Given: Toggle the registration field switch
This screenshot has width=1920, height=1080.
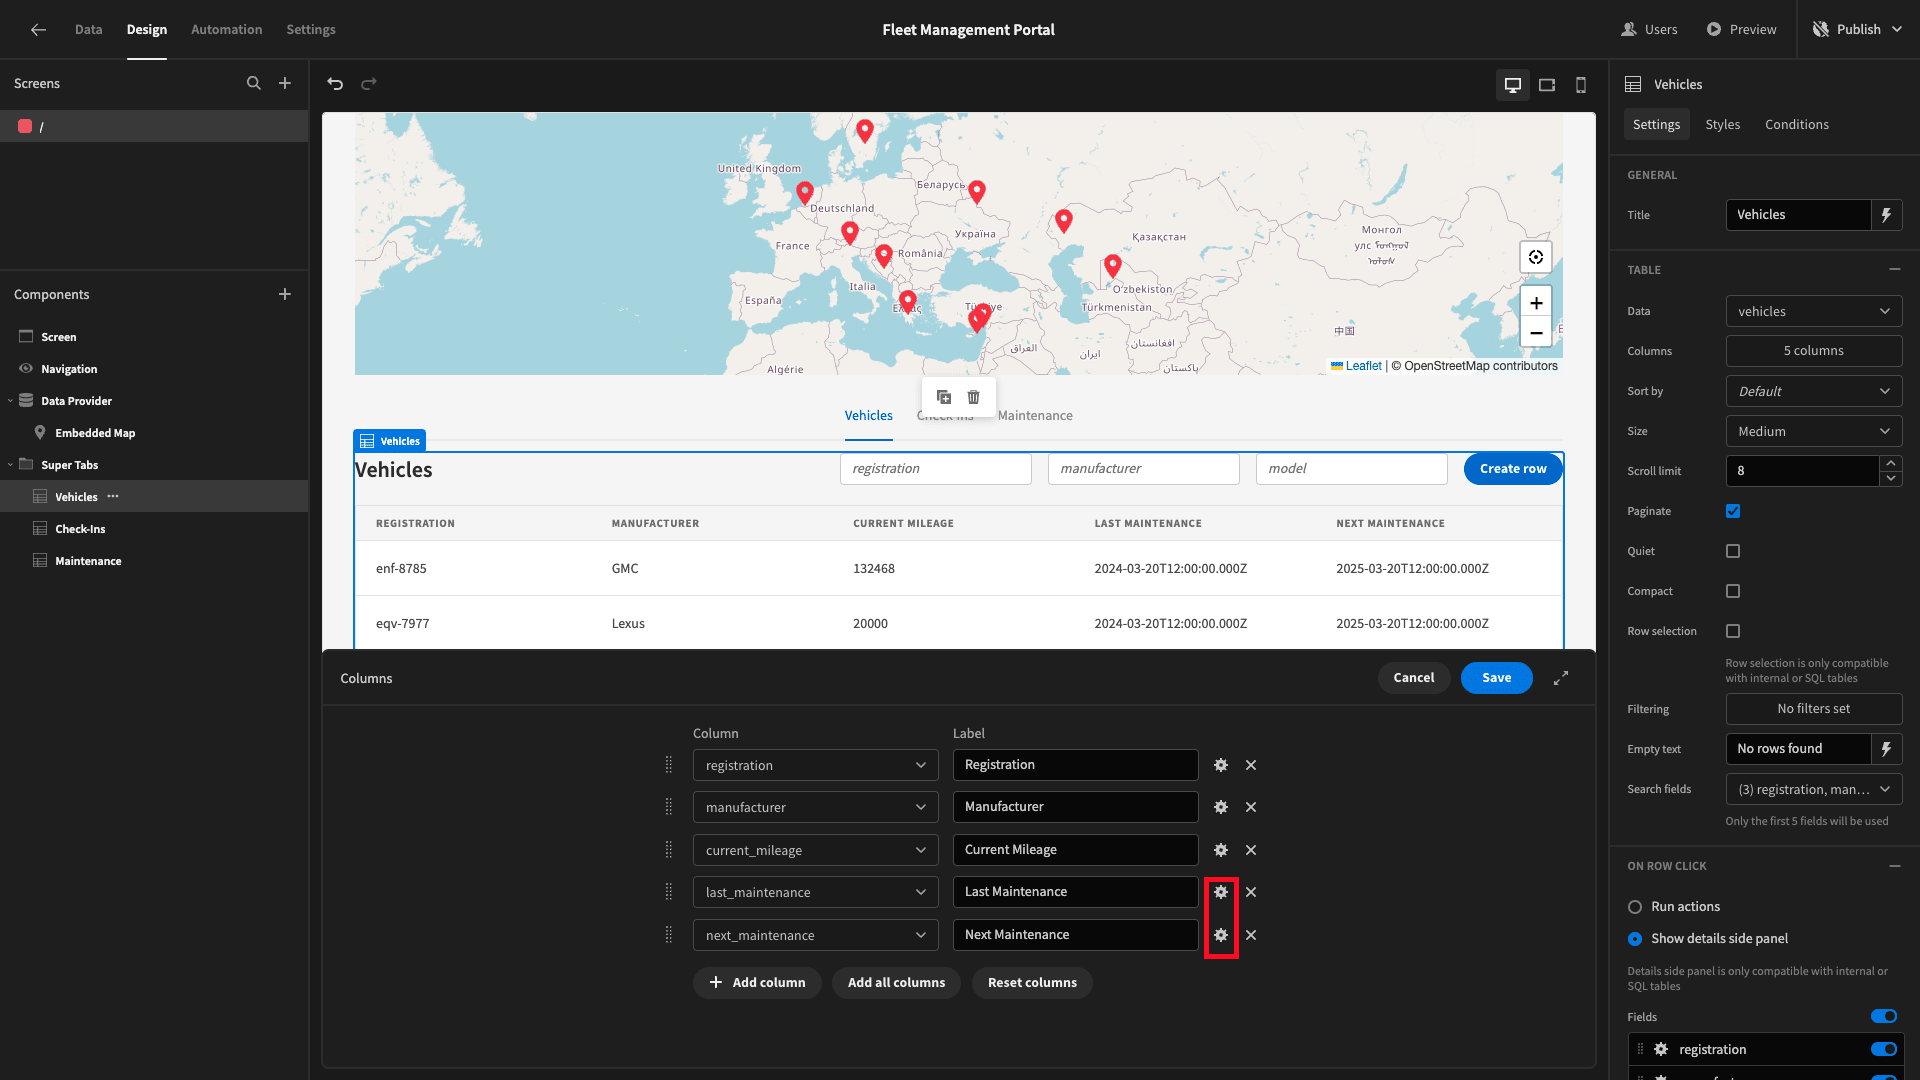Looking at the screenshot, I should click(x=1884, y=1049).
